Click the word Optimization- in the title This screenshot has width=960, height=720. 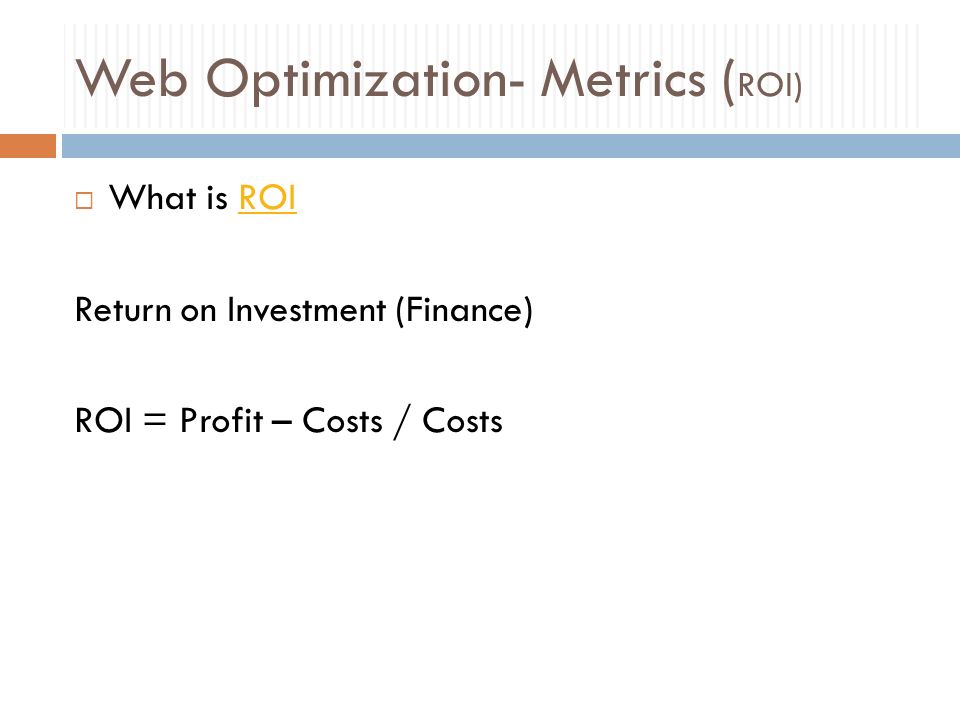365,80
